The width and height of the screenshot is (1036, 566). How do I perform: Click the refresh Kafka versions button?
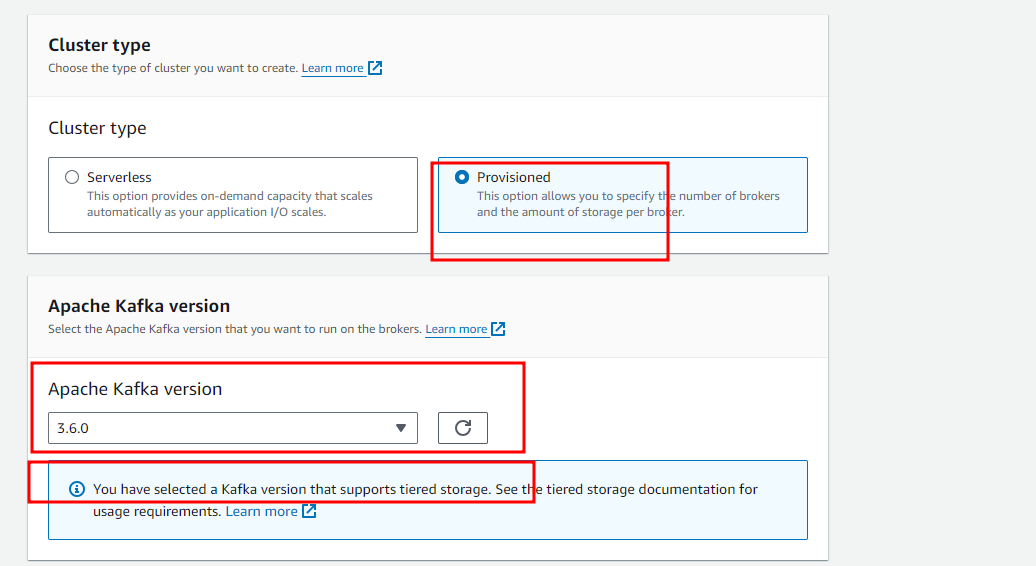tap(462, 428)
